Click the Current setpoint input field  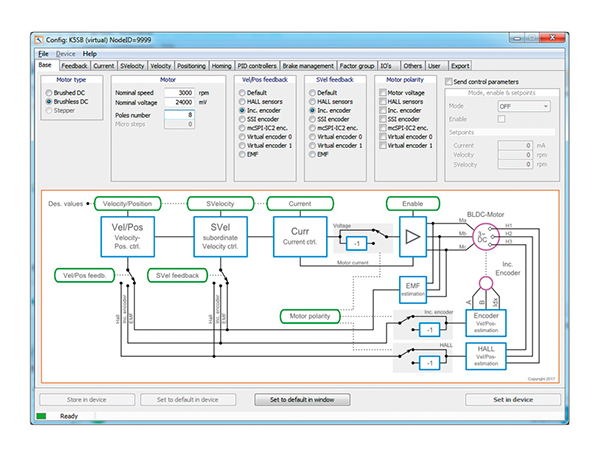(515, 145)
